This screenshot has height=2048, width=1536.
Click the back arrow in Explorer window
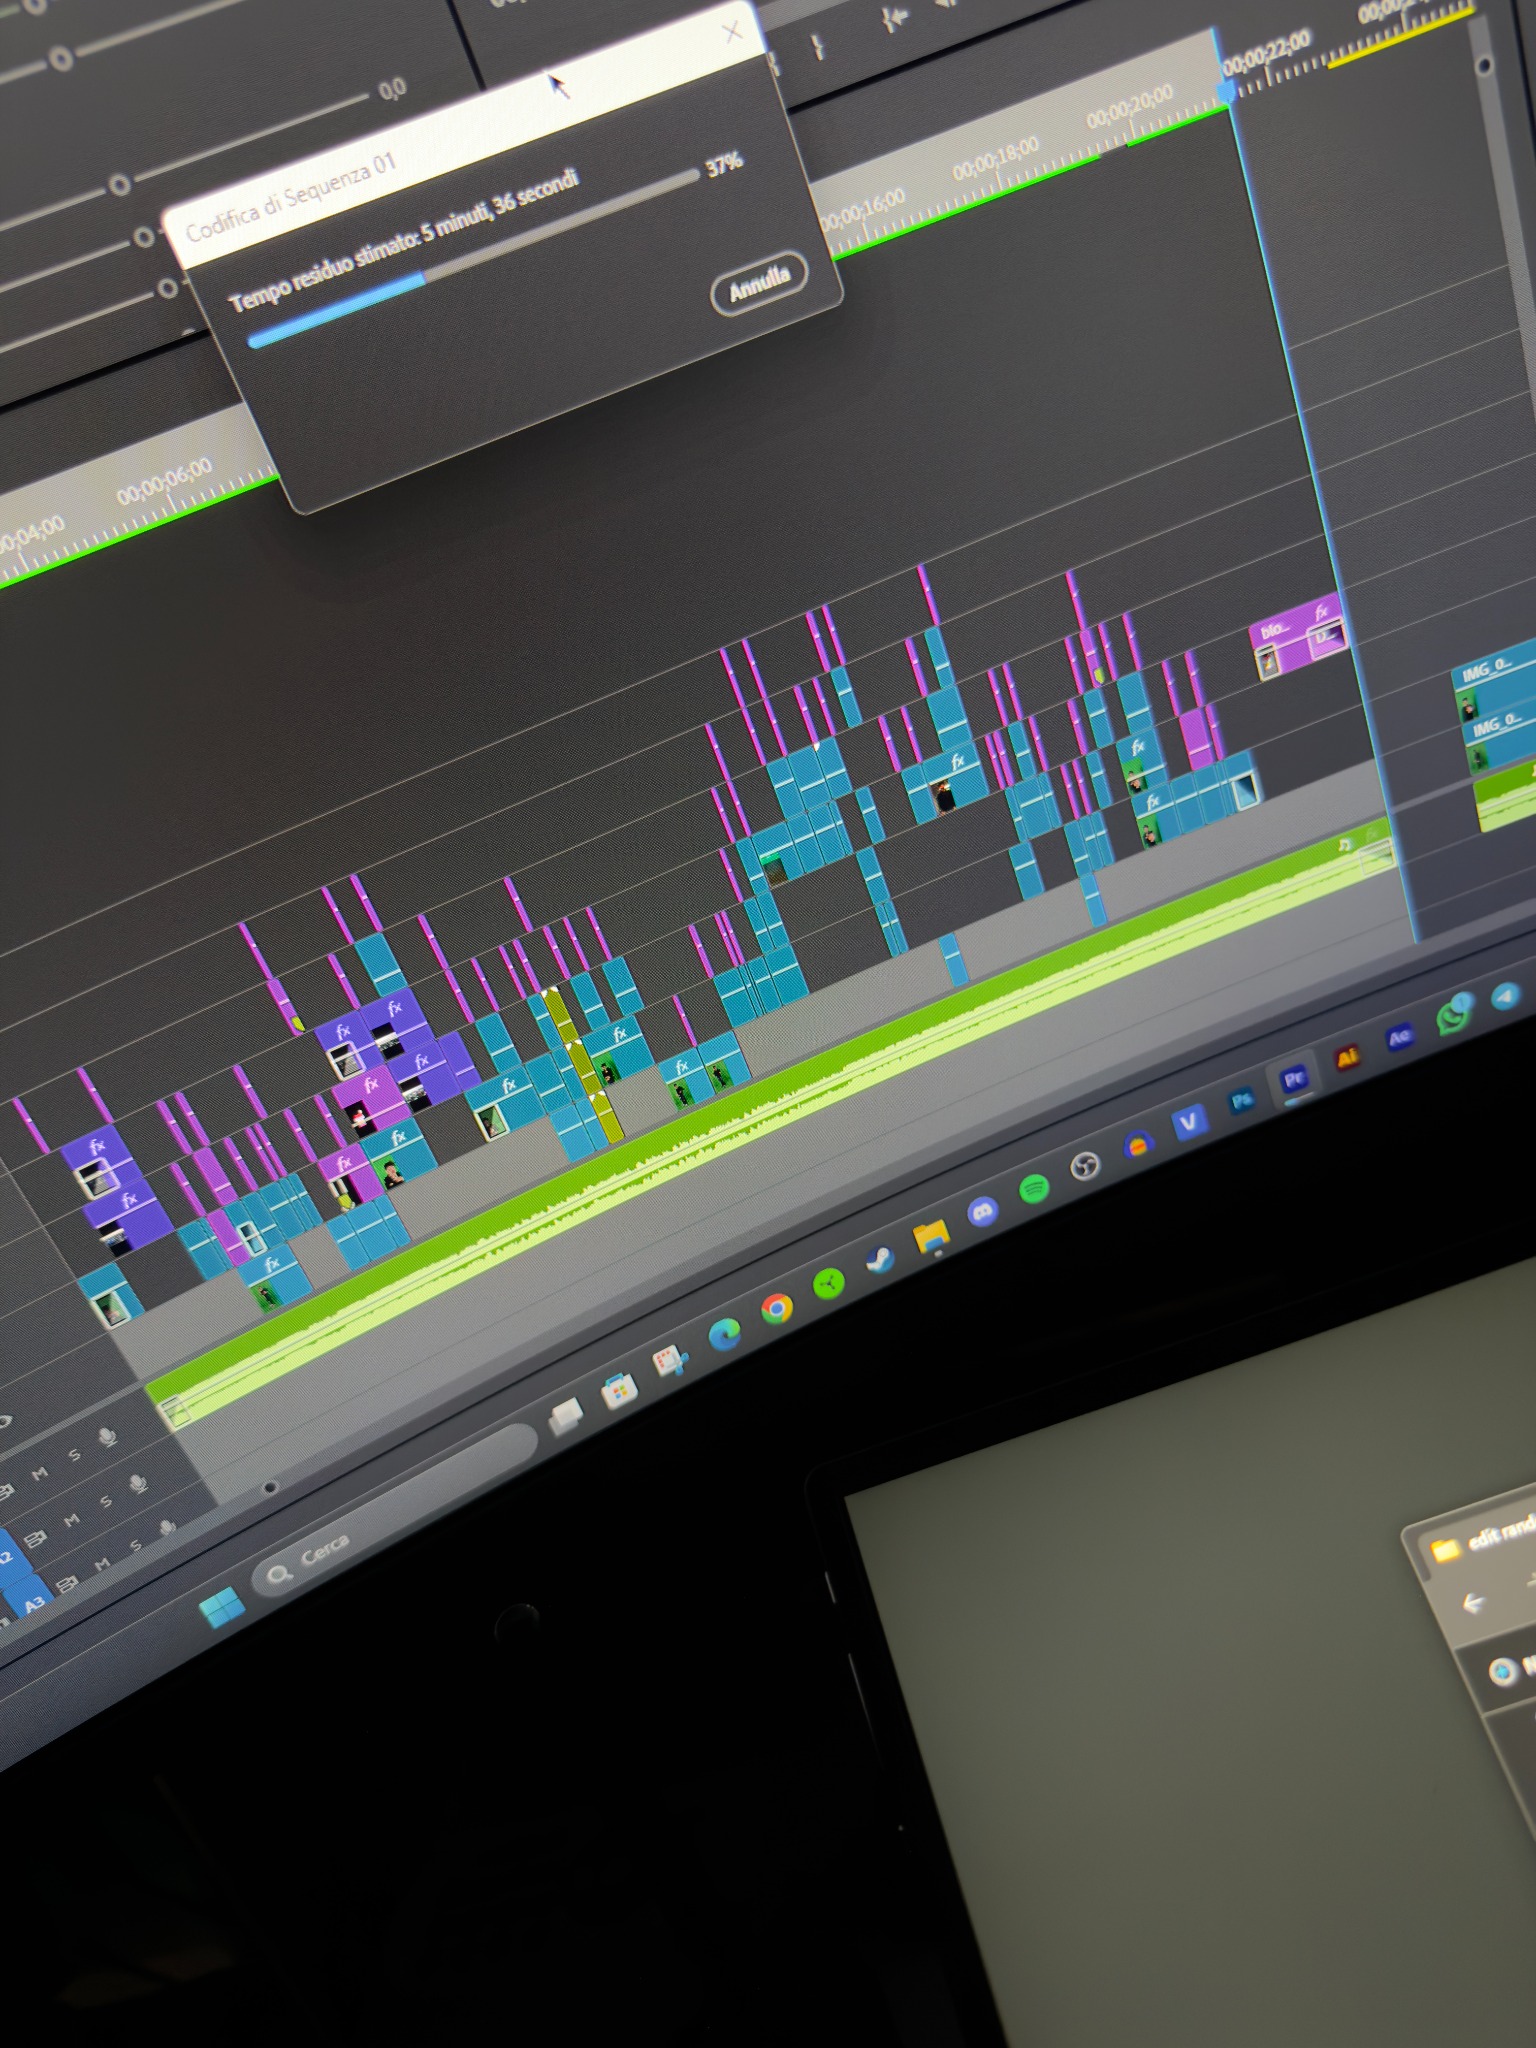(1473, 1604)
